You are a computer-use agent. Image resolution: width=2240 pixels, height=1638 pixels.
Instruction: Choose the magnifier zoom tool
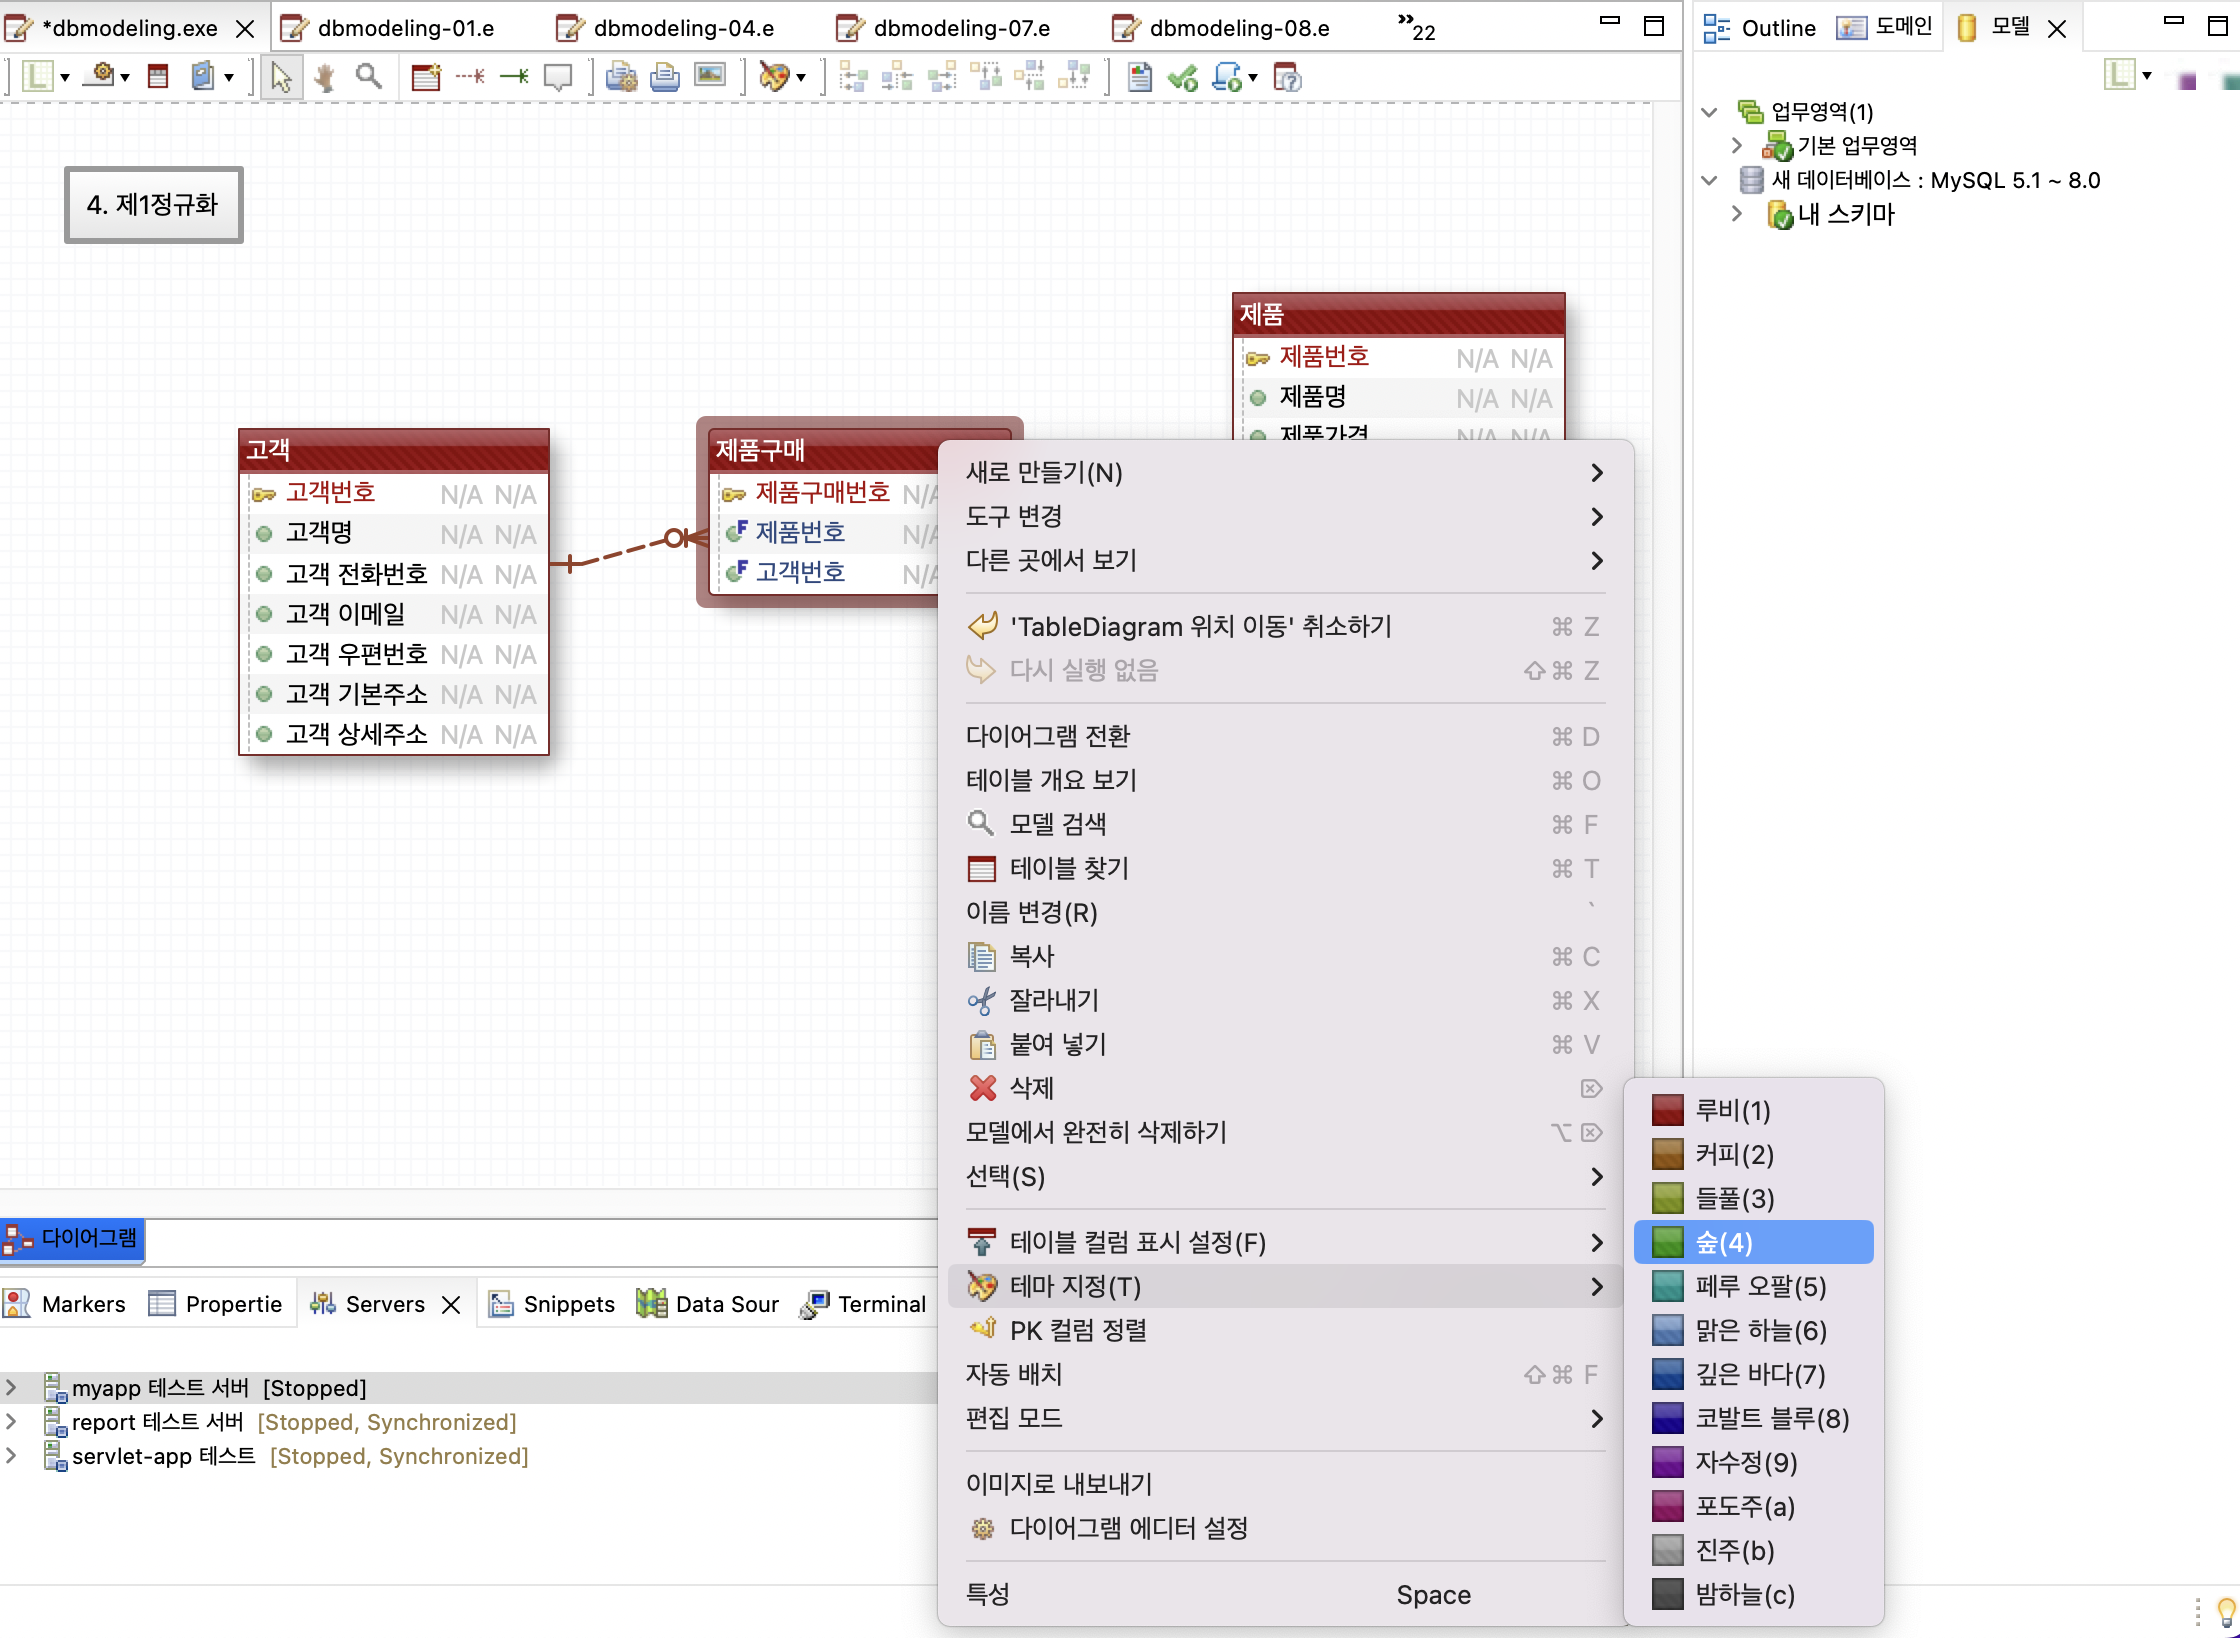(x=368, y=76)
